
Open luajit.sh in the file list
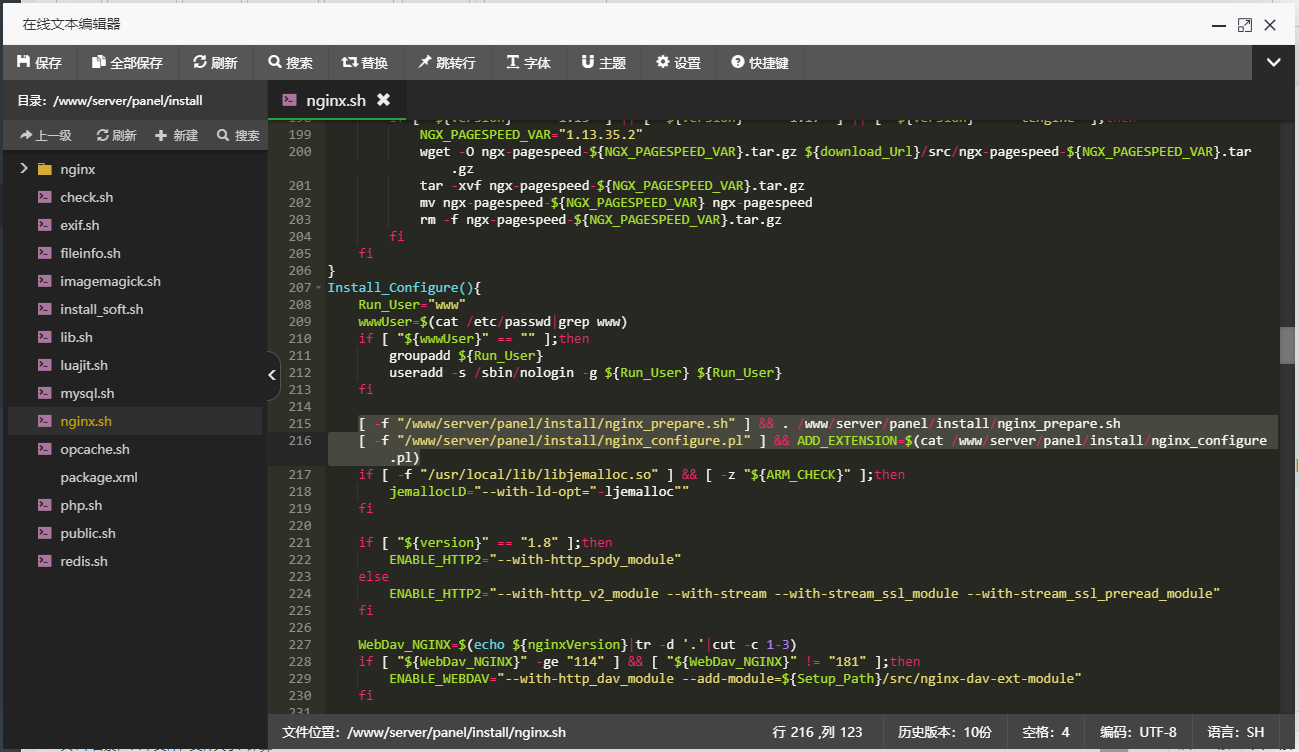[84, 365]
